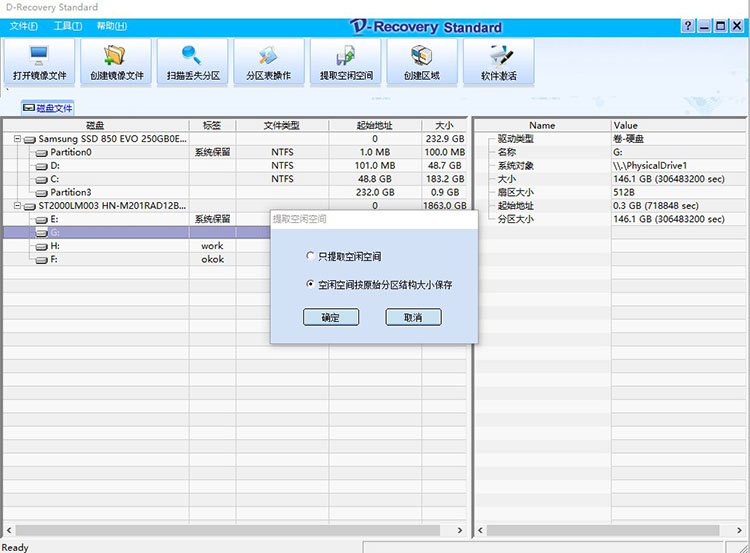Select the 创建区域 toolbar icon
This screenshot has height=553, width=750.
coord(422,63)
